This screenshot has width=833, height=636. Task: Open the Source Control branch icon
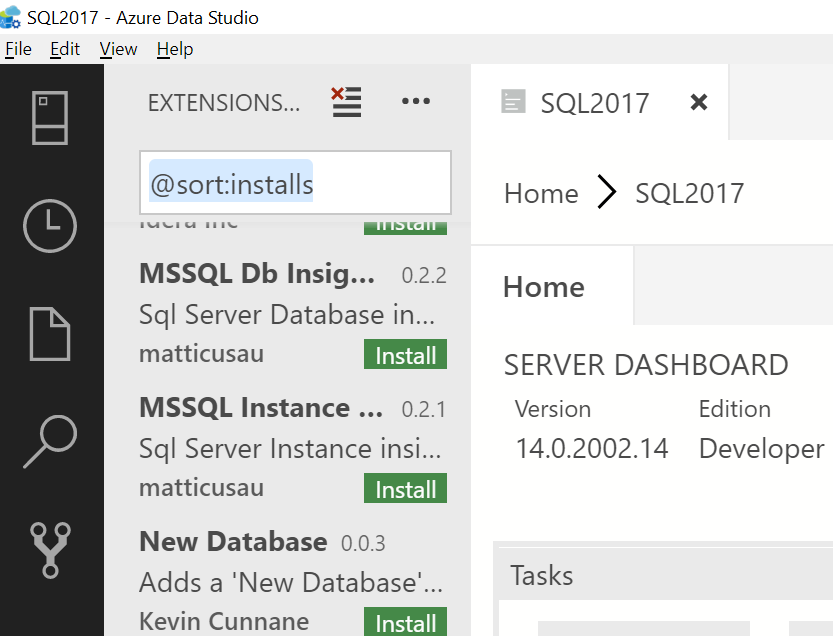[50, 549]
